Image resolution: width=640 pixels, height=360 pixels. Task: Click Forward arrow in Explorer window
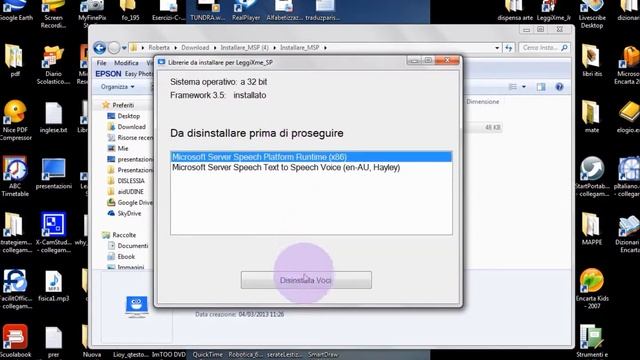(114, 48)
